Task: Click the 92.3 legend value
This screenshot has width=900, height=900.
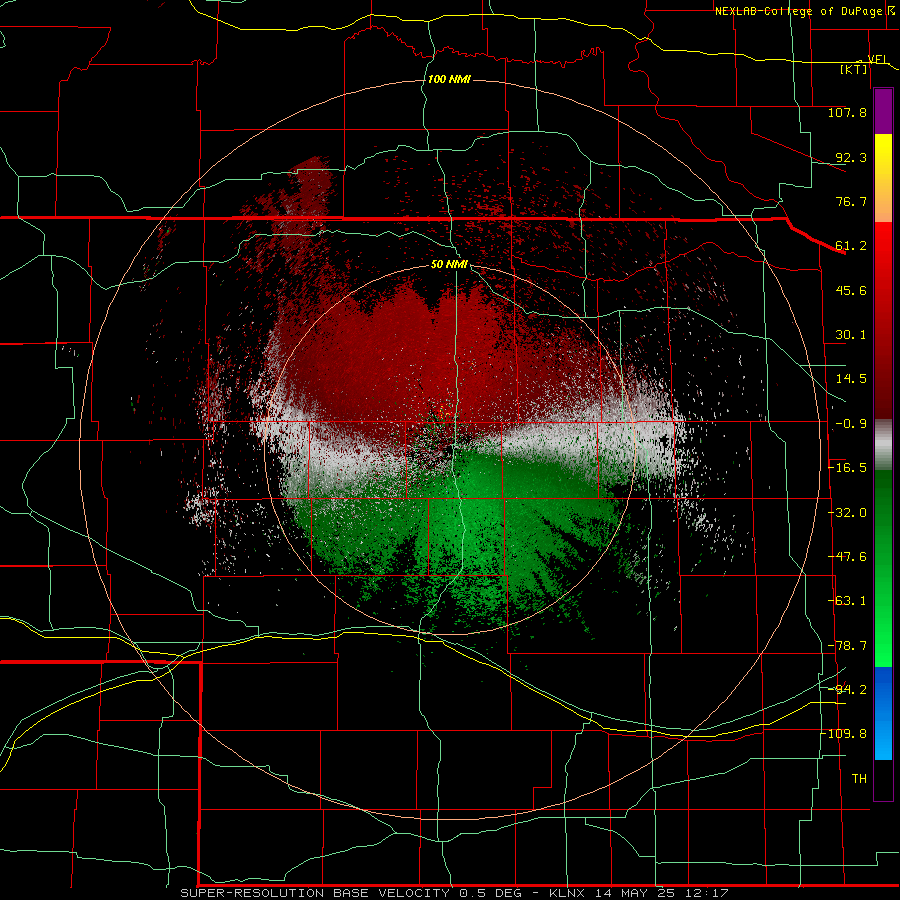Action: [x=851, y=157]
